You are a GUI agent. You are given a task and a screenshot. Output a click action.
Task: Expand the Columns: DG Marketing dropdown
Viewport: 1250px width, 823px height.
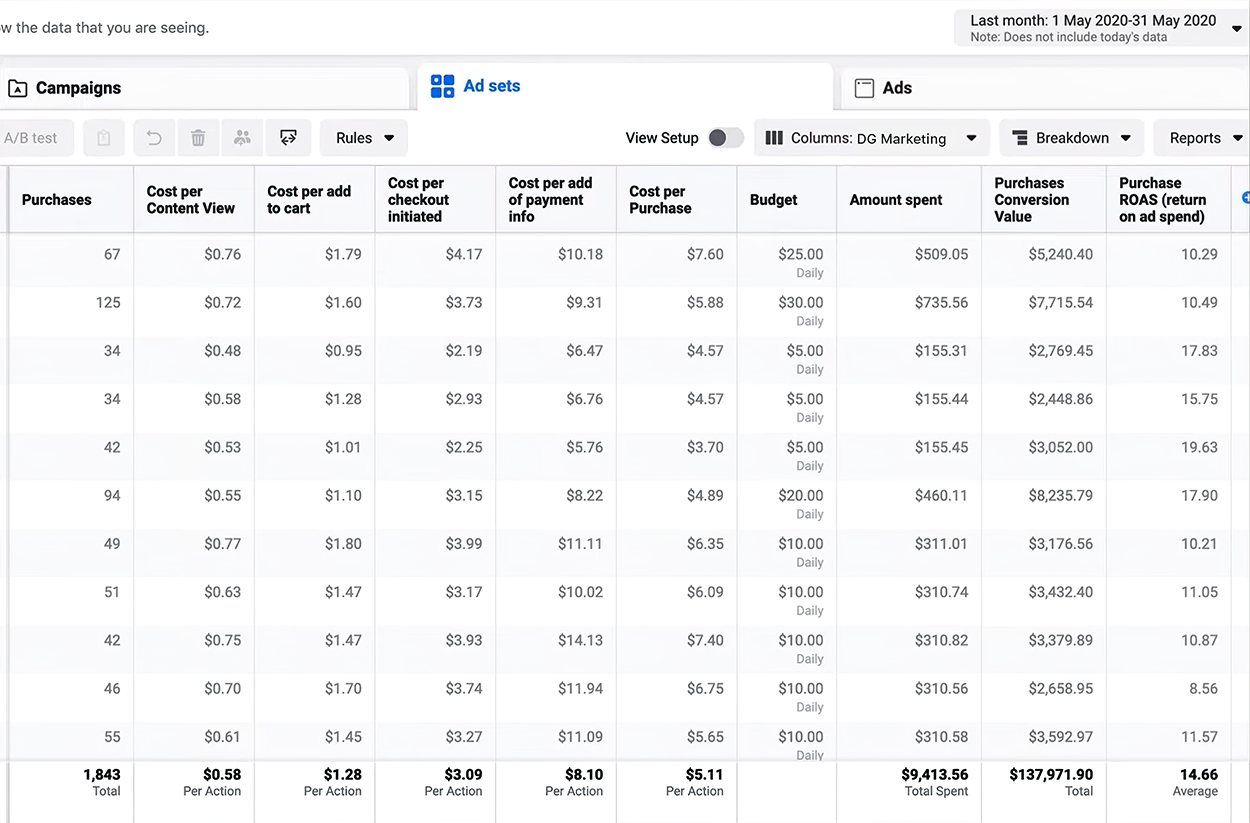click(x=871, y=138)
